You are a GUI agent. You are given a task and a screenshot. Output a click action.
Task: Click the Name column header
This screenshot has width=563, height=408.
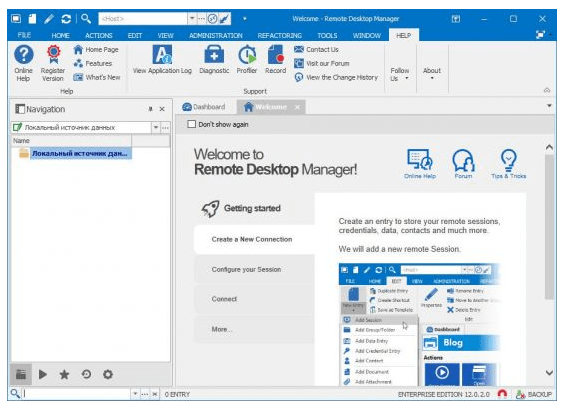71,140
